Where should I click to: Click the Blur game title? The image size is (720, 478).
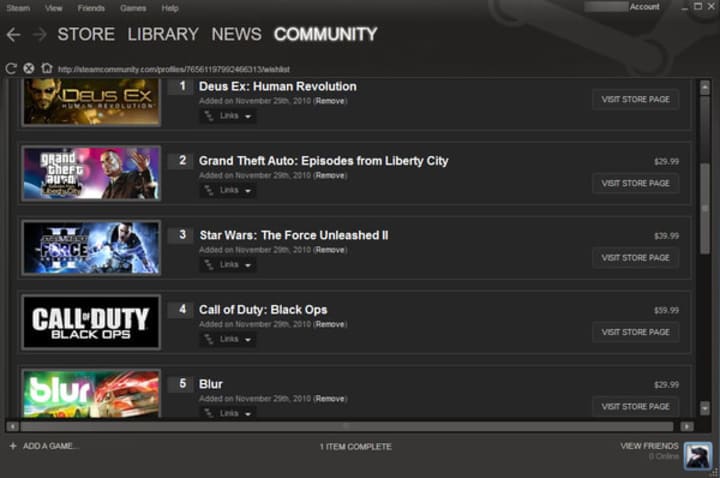(x=211, y=384)
